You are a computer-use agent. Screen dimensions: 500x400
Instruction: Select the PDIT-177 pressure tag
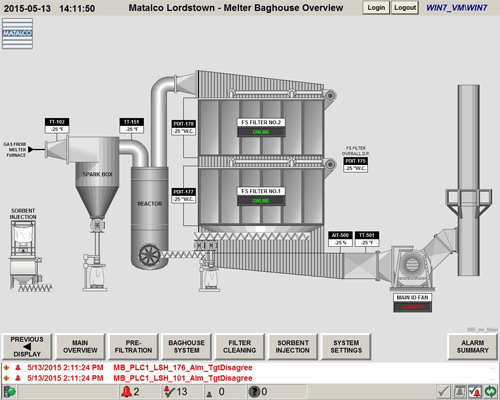pos(184,196)
